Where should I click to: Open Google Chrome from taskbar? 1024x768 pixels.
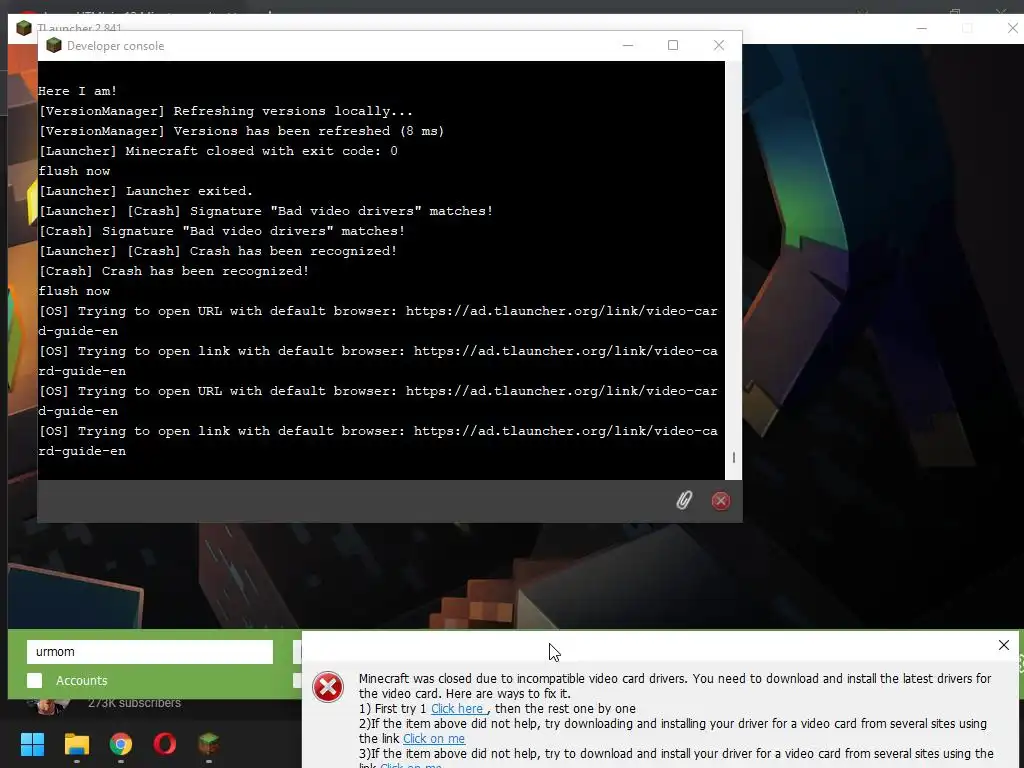pos(121,744)
